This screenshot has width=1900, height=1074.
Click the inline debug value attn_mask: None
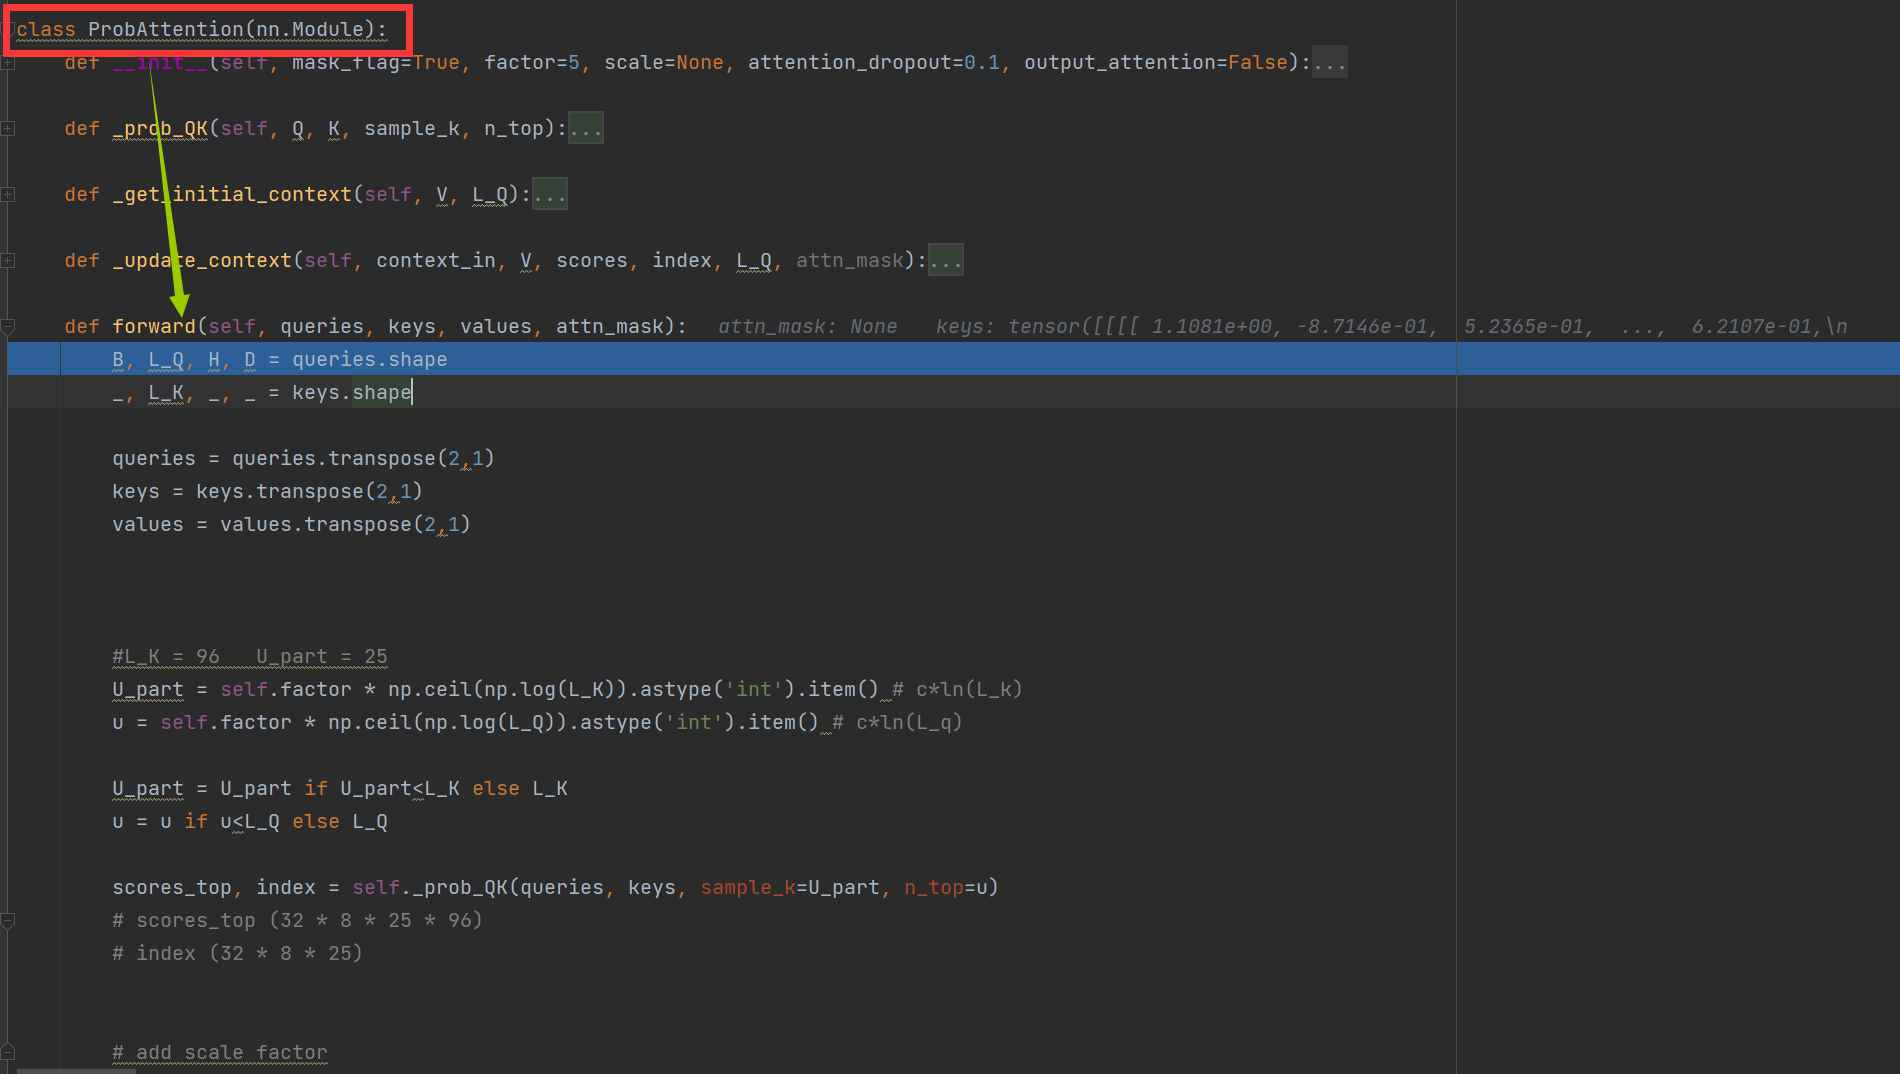(x=806, y=326)
